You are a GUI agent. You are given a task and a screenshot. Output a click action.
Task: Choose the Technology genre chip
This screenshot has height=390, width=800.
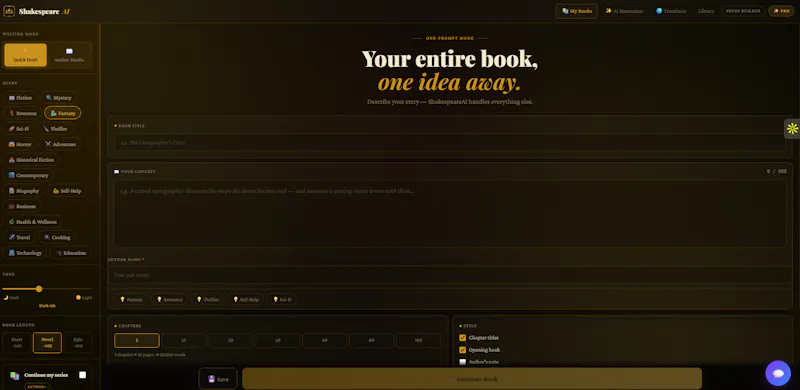click(x=25, y=253)
